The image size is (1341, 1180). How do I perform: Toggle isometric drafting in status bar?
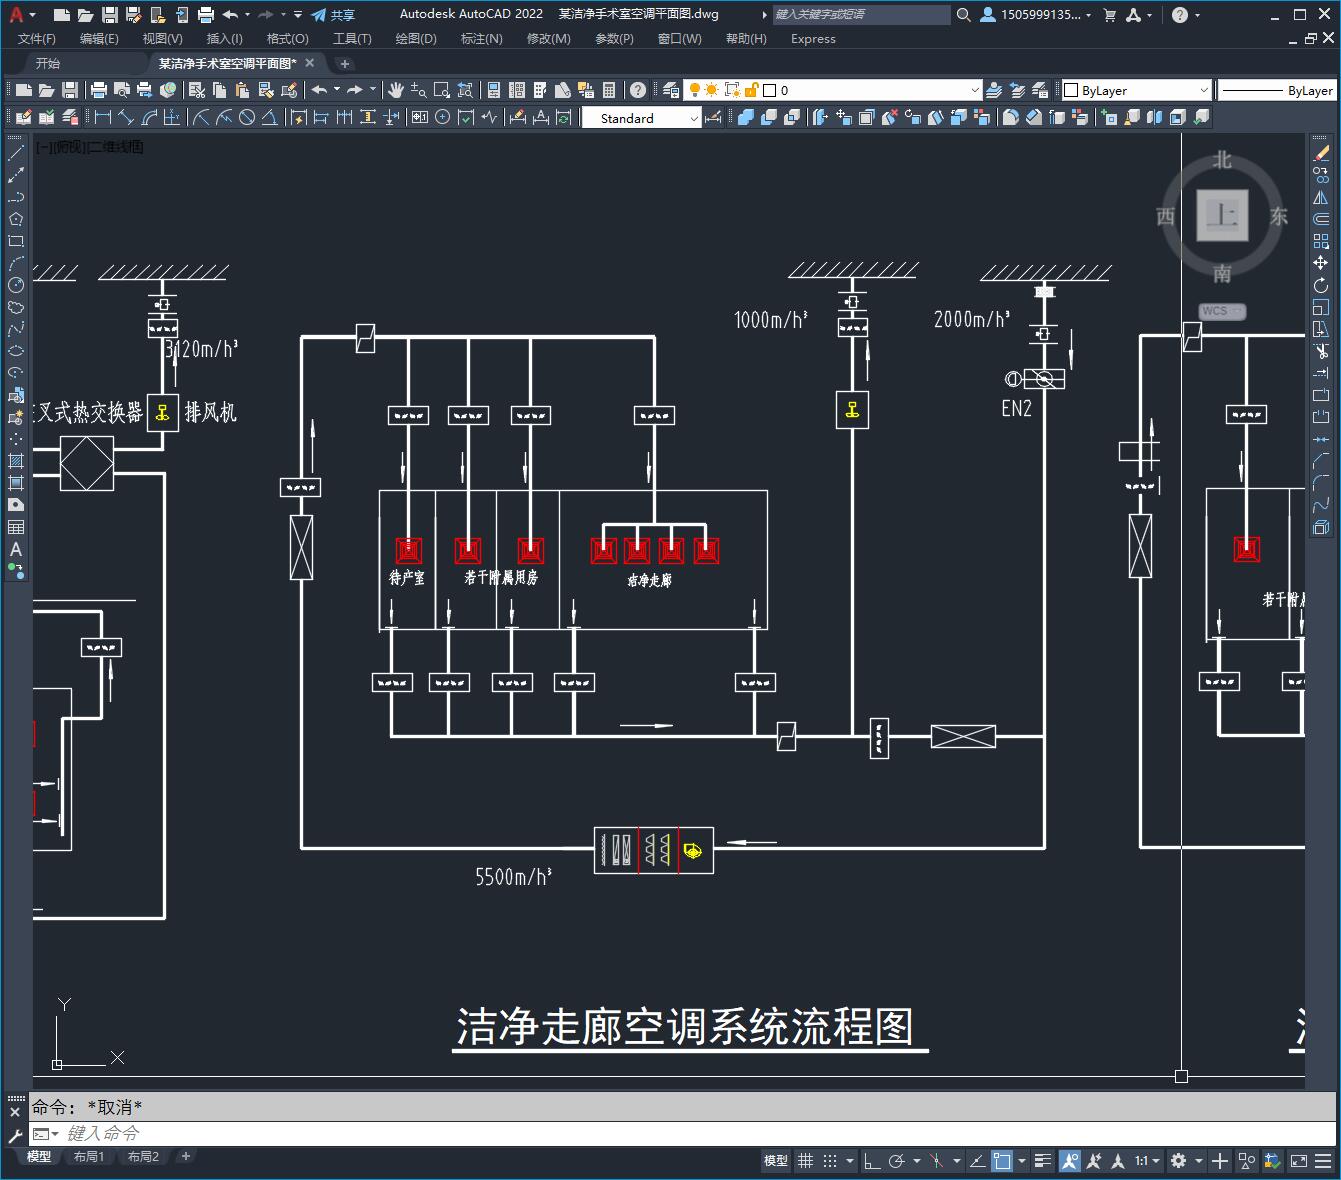point(936,1161)
